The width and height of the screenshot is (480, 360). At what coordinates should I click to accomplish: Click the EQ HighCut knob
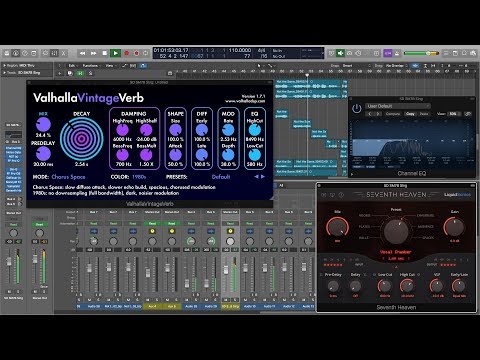pos(255,130)
